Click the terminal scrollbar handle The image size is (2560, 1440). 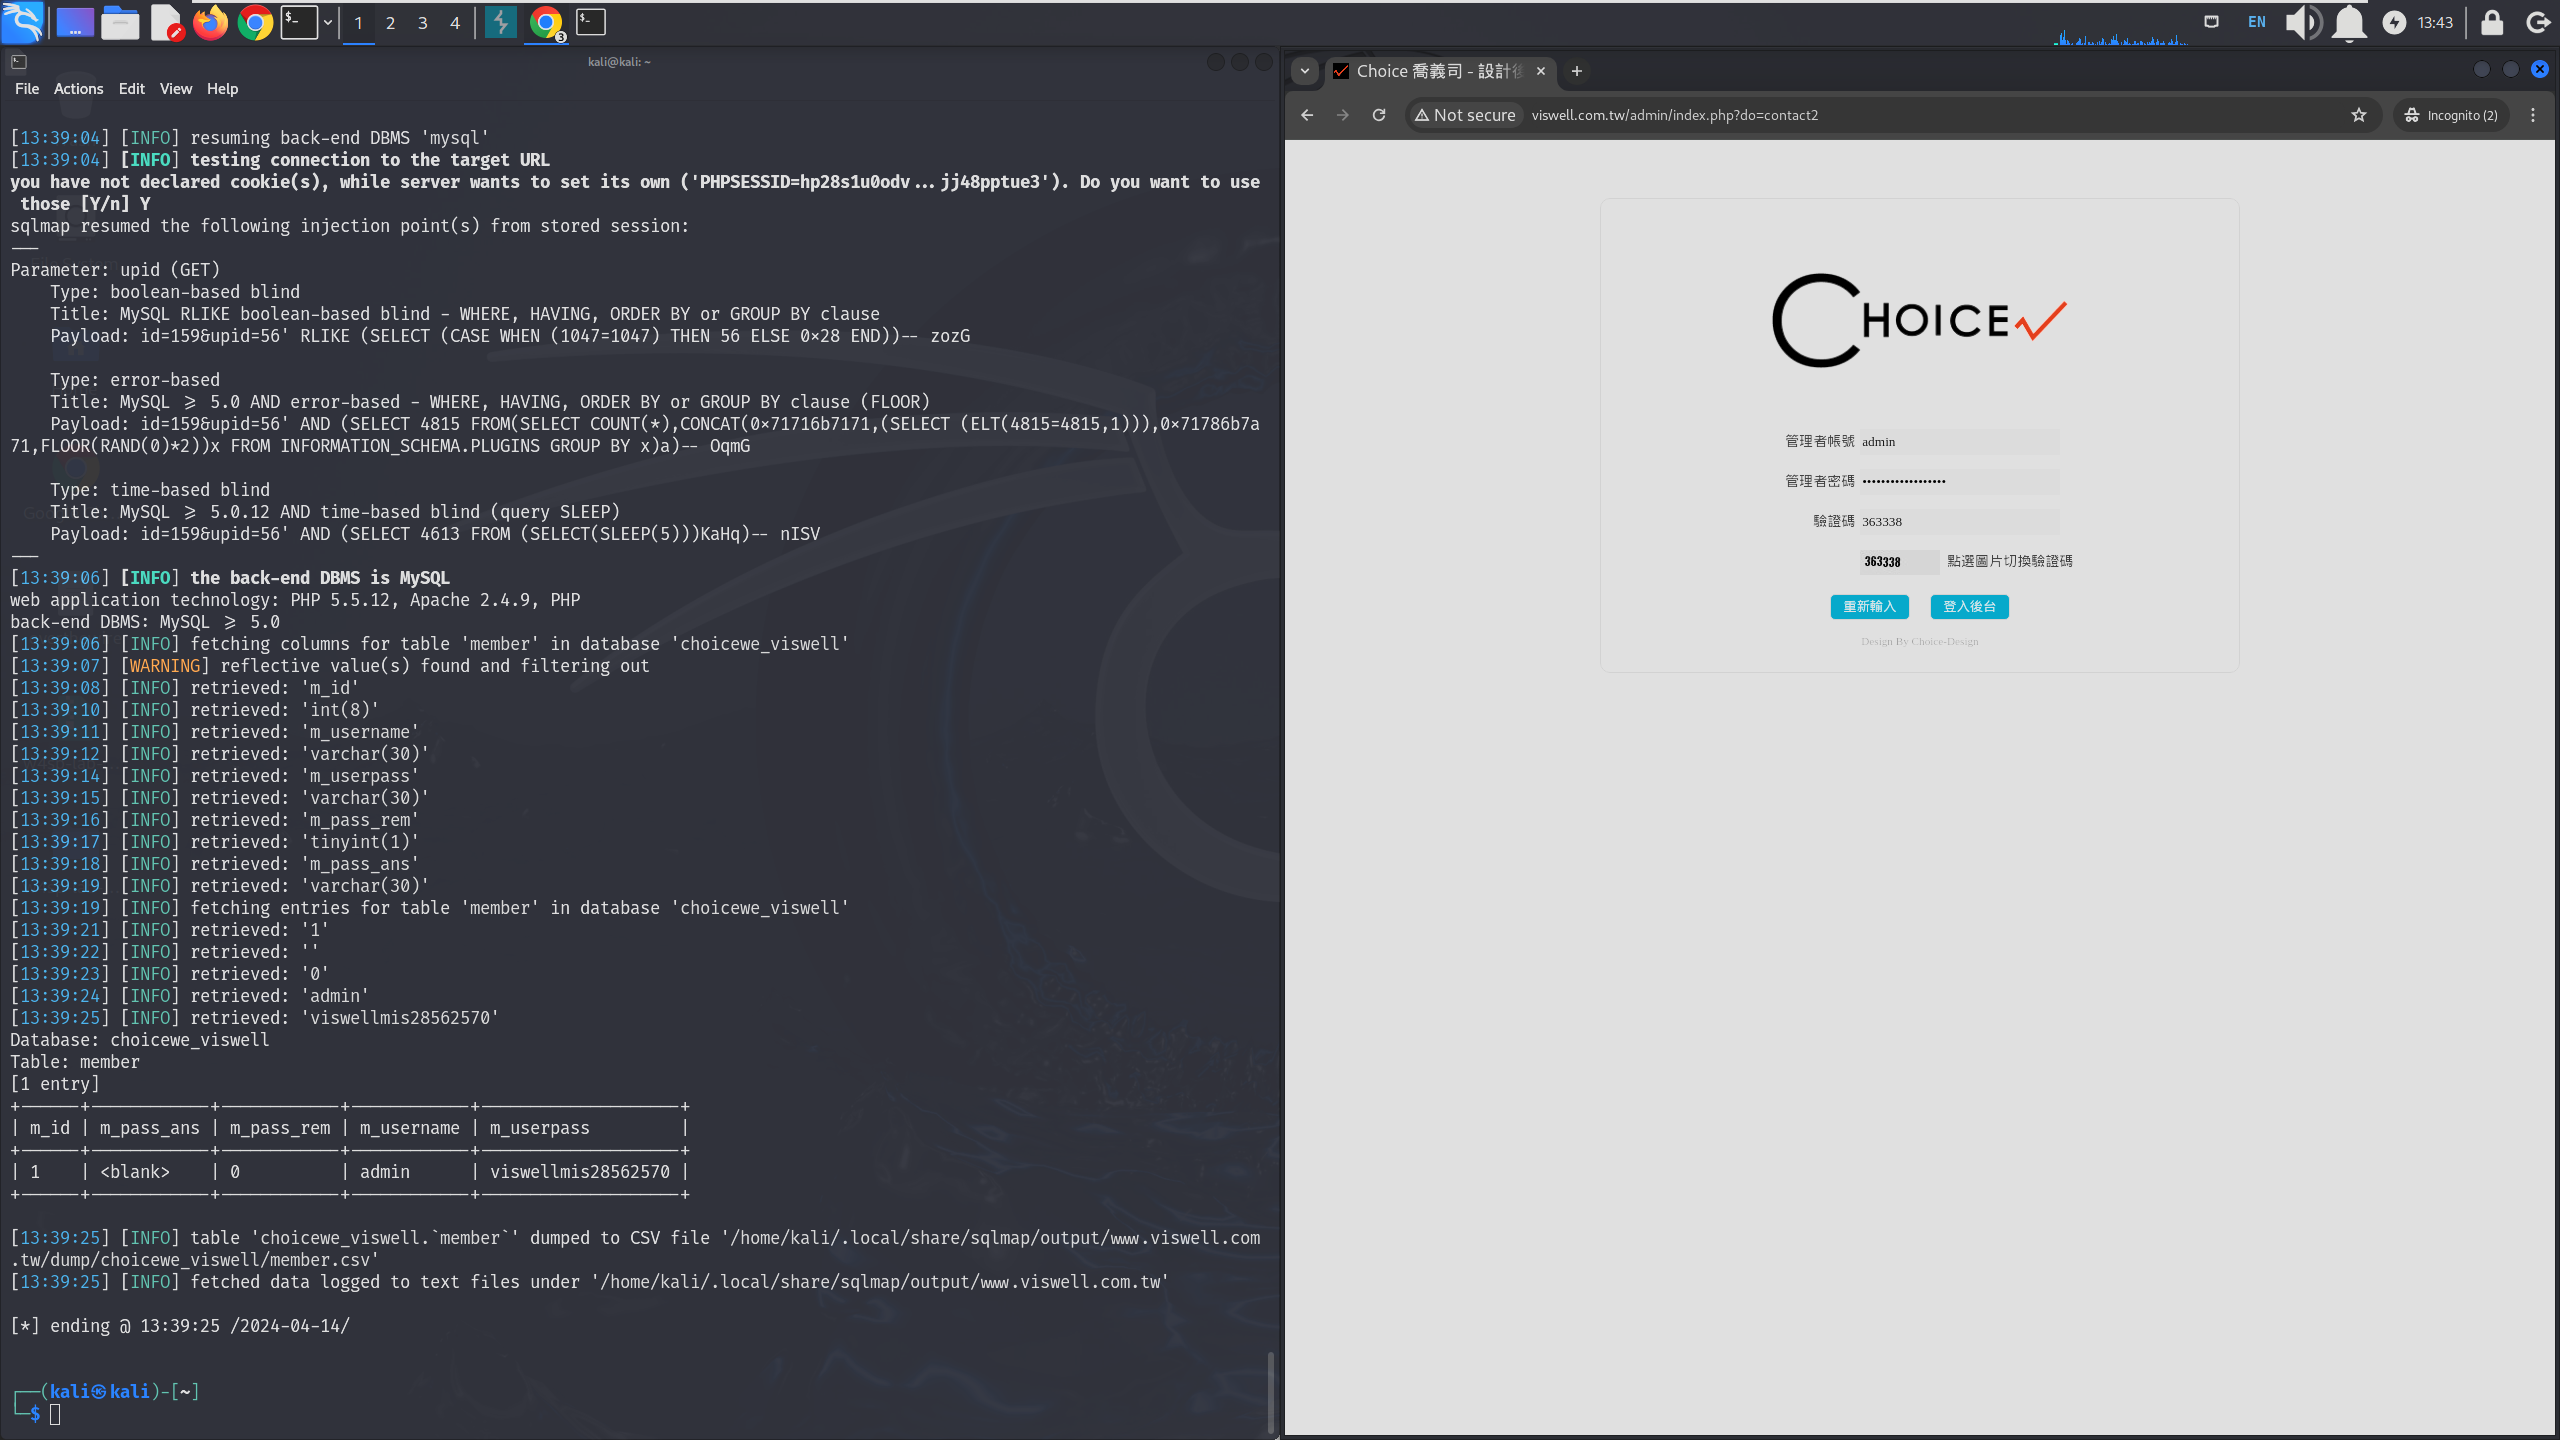coord(1270,1392)
